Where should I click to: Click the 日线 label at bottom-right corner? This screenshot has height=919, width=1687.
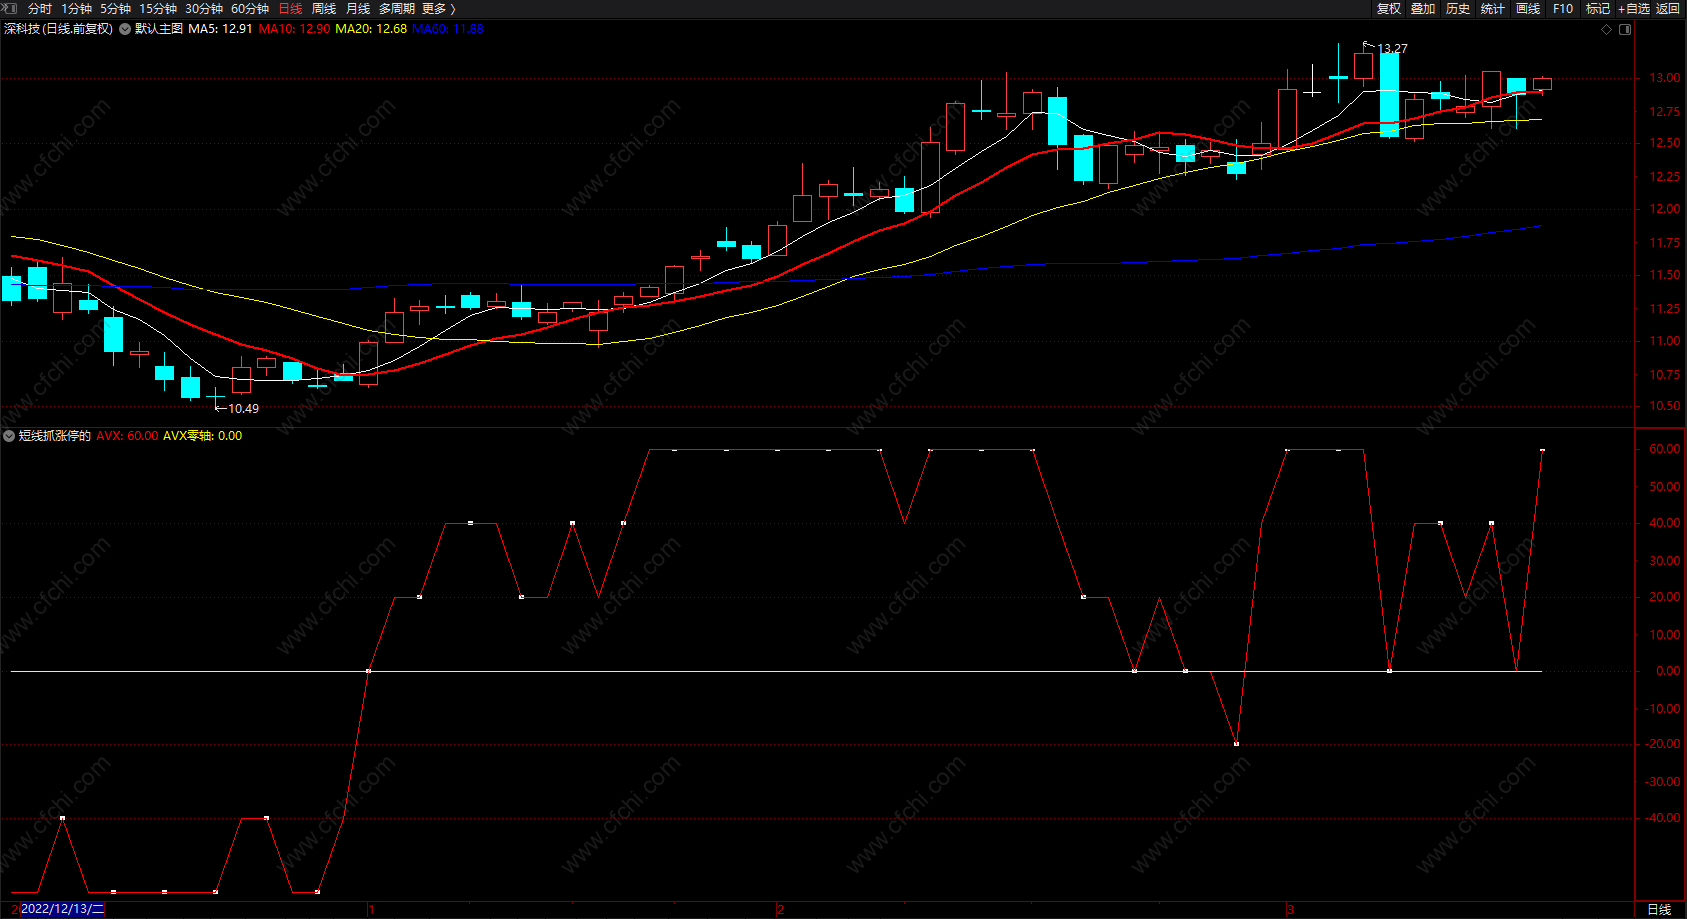(x=1659, y=909)
